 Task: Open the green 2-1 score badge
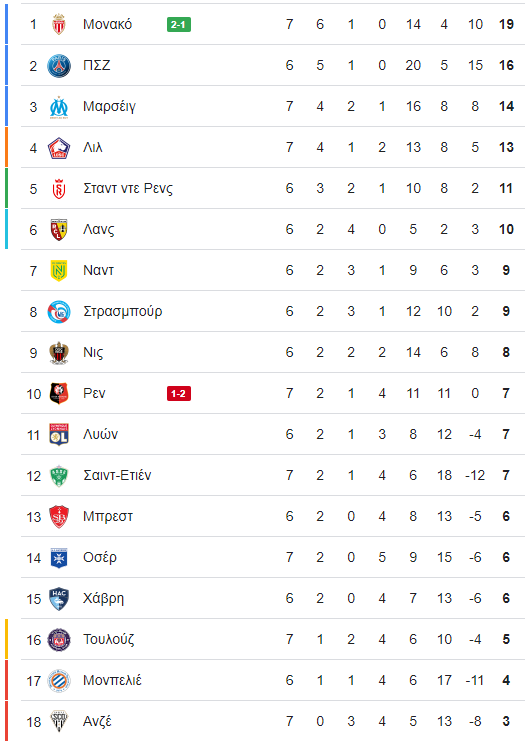click(179, 24)
